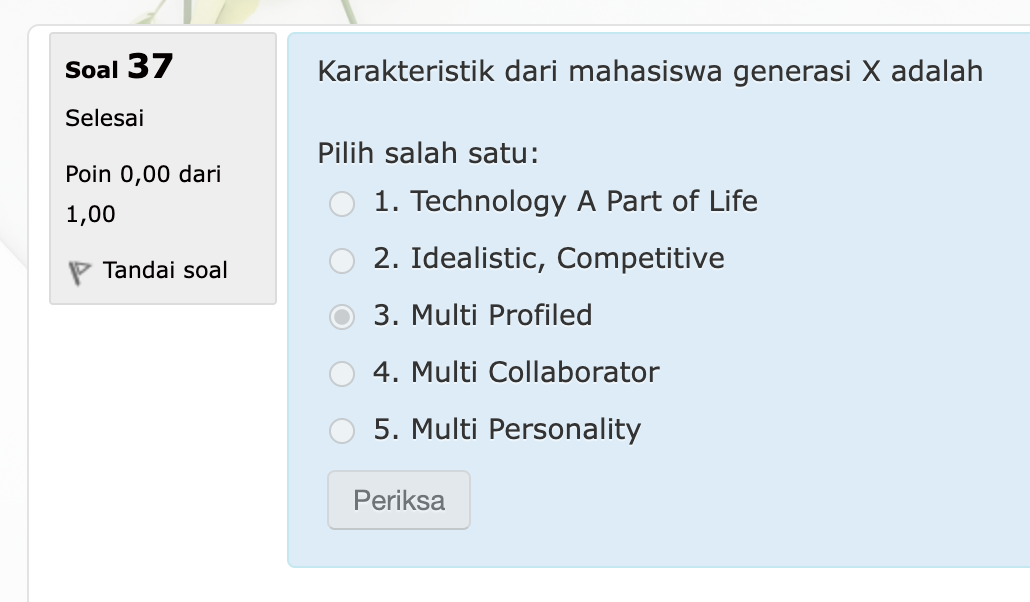1030x602 pixels.
Task: Click the answer label 1. Technology A Part of Life
Action: click(566, 201)
